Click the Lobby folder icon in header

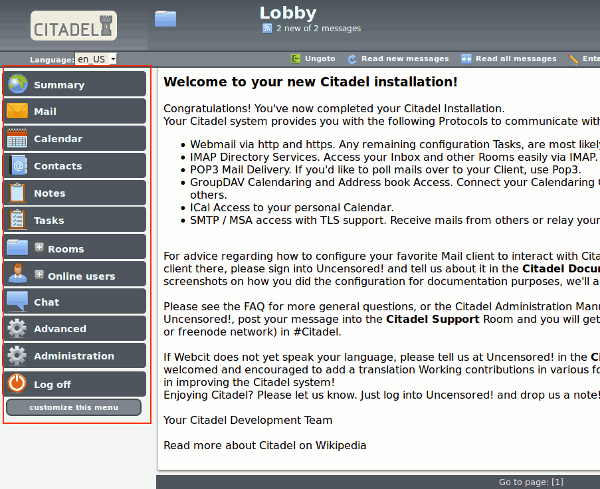click(165, 18)
